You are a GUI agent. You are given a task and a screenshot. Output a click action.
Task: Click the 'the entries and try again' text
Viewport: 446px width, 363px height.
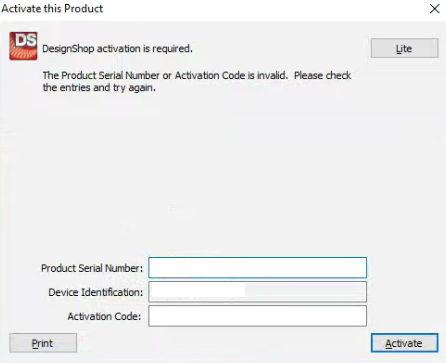pos(99,88)
